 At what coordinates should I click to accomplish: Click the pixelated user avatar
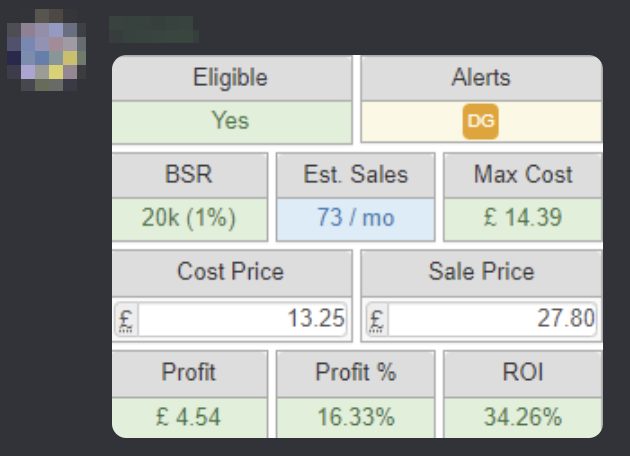(x=47, y=50)
